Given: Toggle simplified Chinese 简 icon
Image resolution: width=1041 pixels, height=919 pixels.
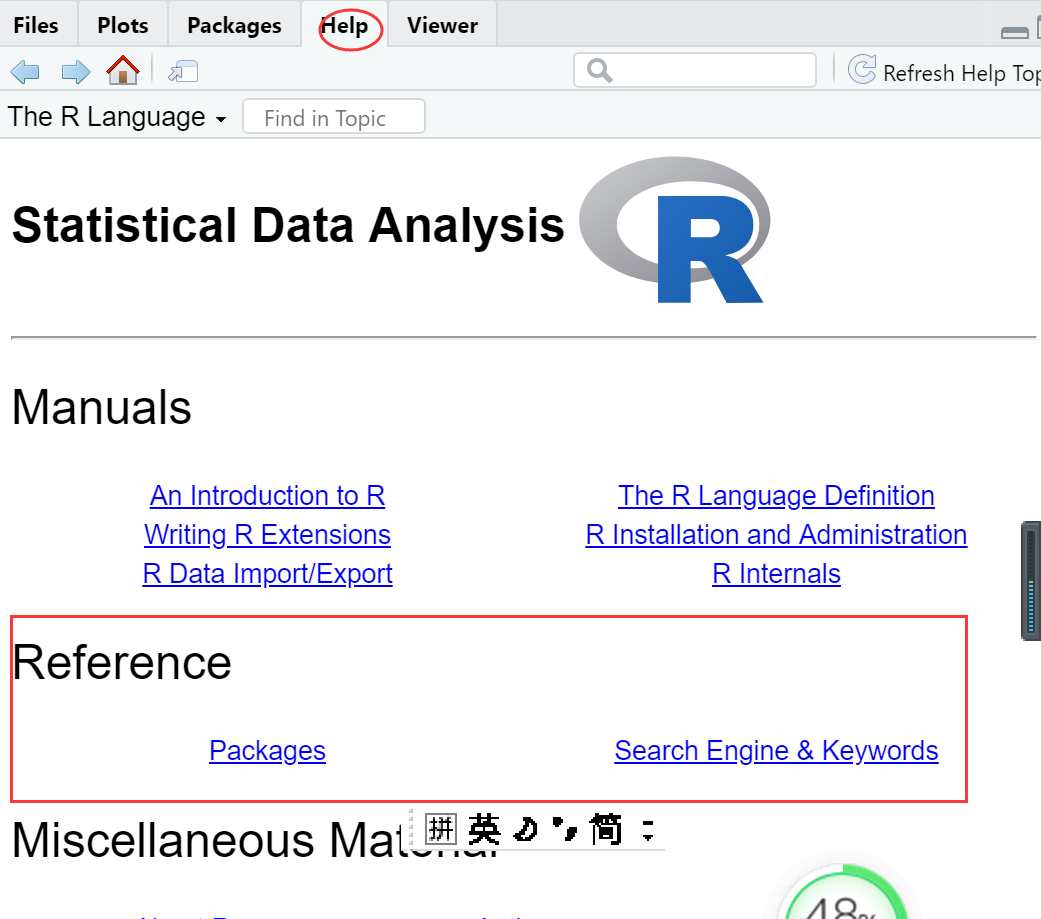Looking at the screenshot, I should (606, 829).
